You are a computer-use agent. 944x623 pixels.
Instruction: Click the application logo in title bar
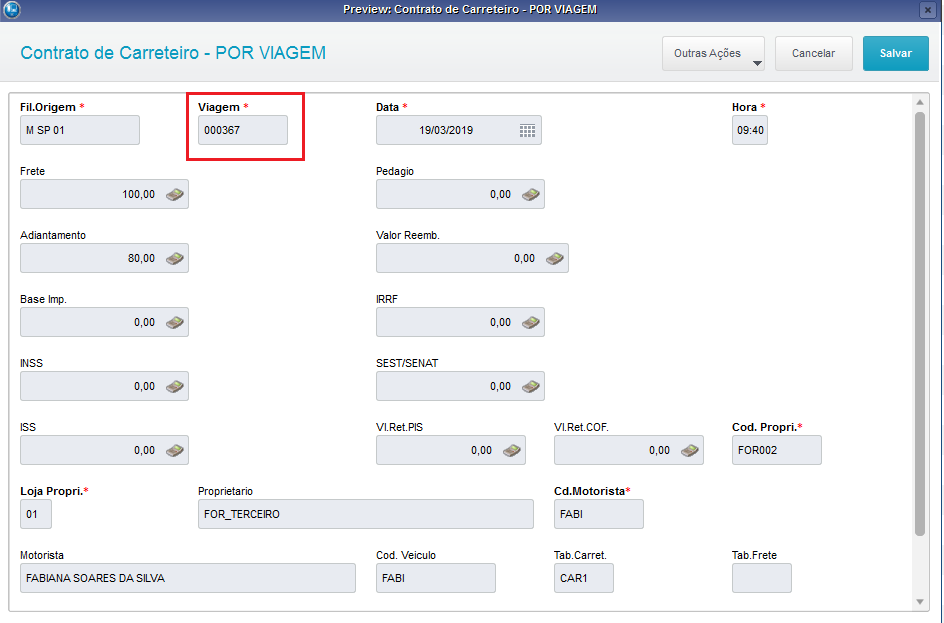tap(11, 10)
